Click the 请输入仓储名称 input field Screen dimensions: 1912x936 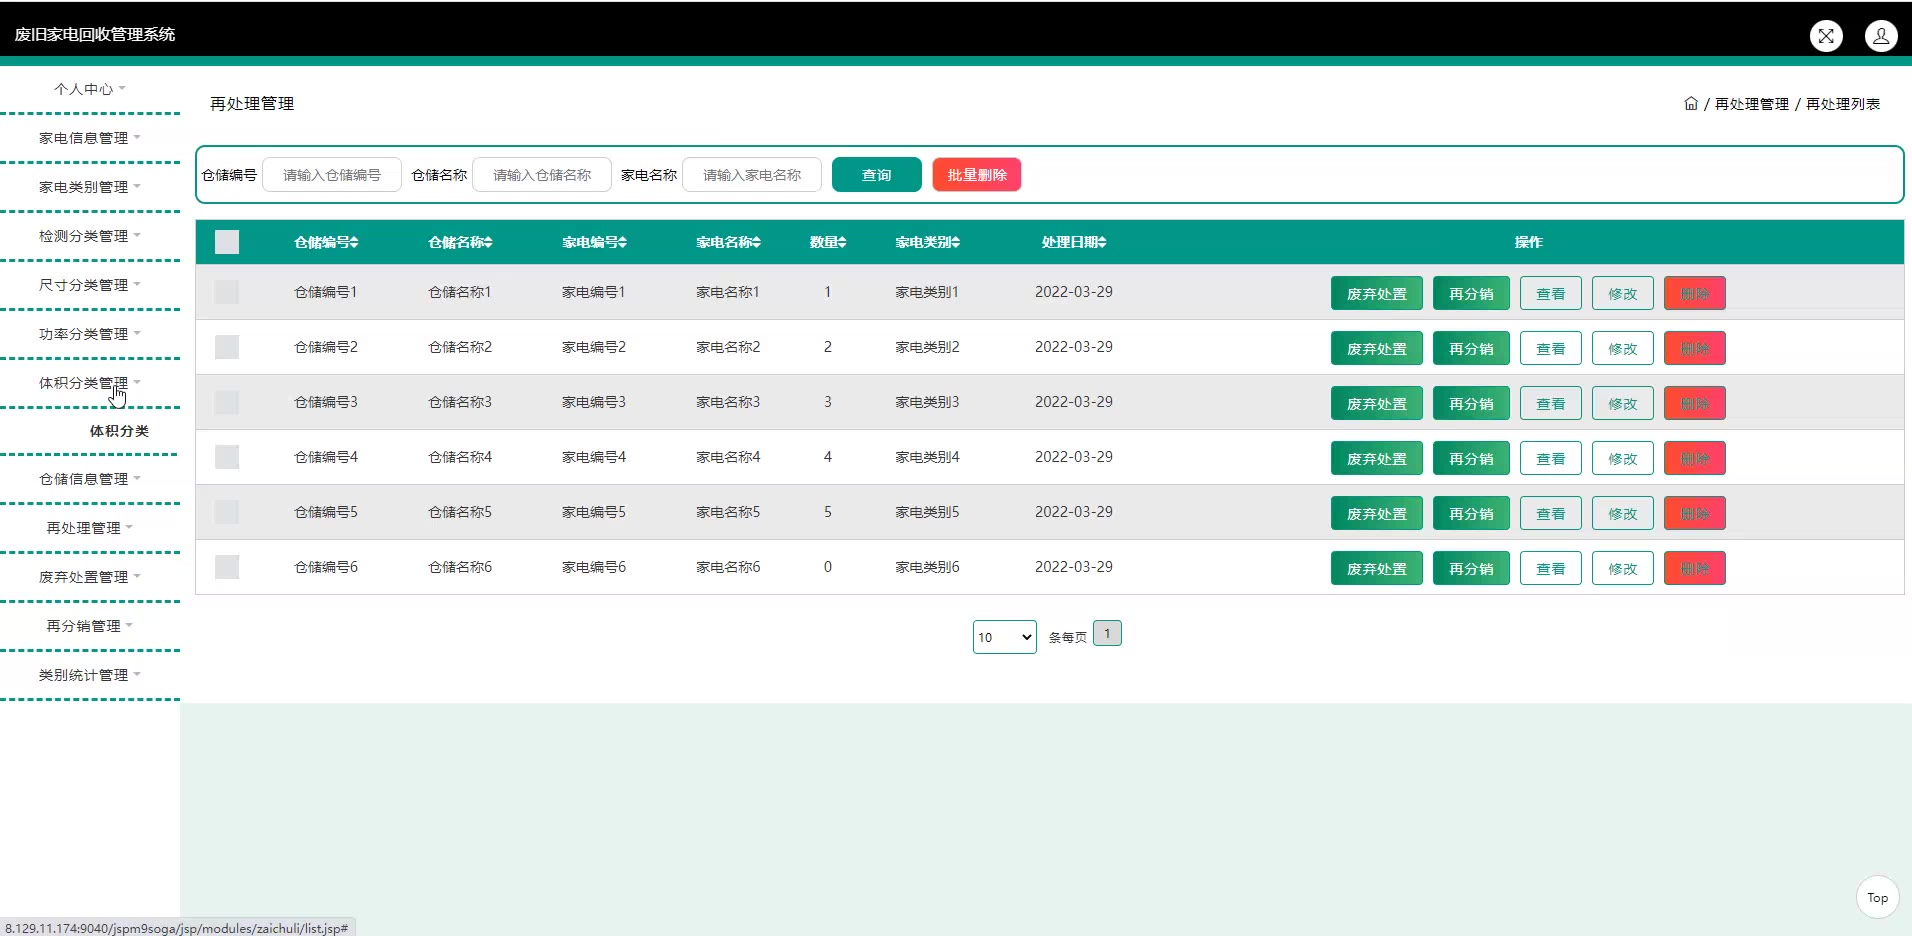pyautogui.click(x=541, y=175)
